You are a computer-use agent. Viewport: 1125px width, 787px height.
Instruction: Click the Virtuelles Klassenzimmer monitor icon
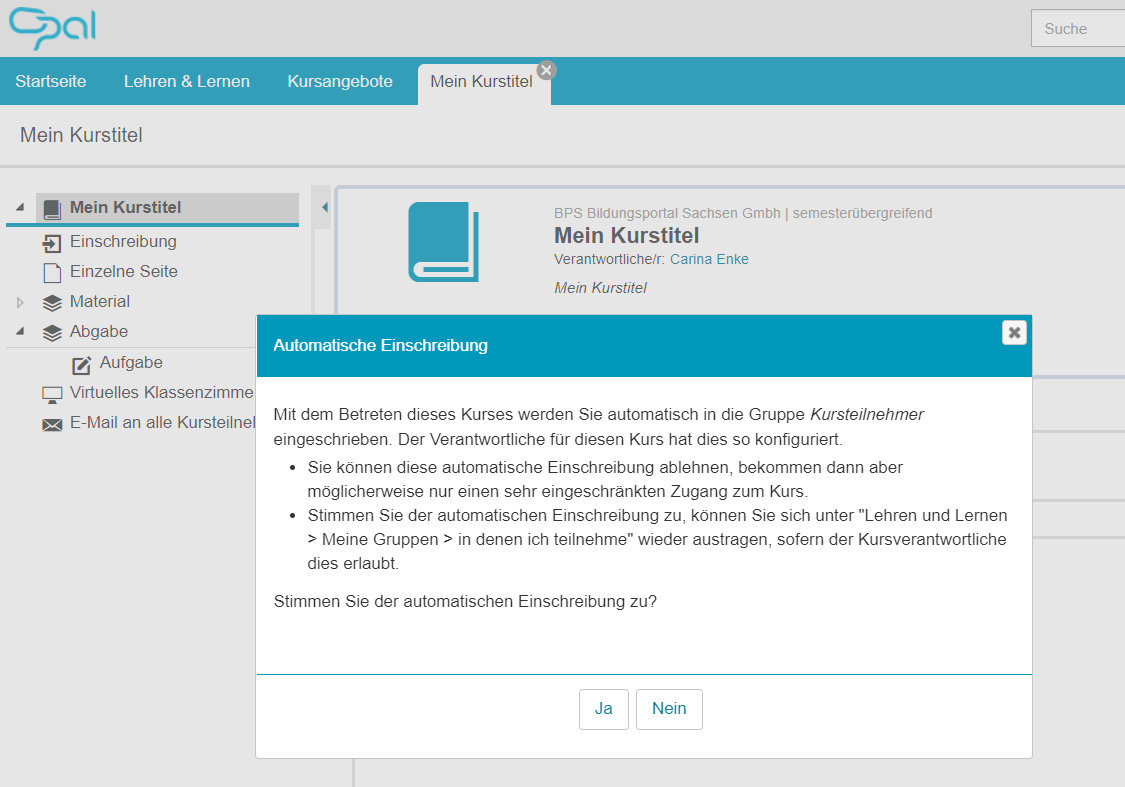pyautogui.click(x=51, y=394)
